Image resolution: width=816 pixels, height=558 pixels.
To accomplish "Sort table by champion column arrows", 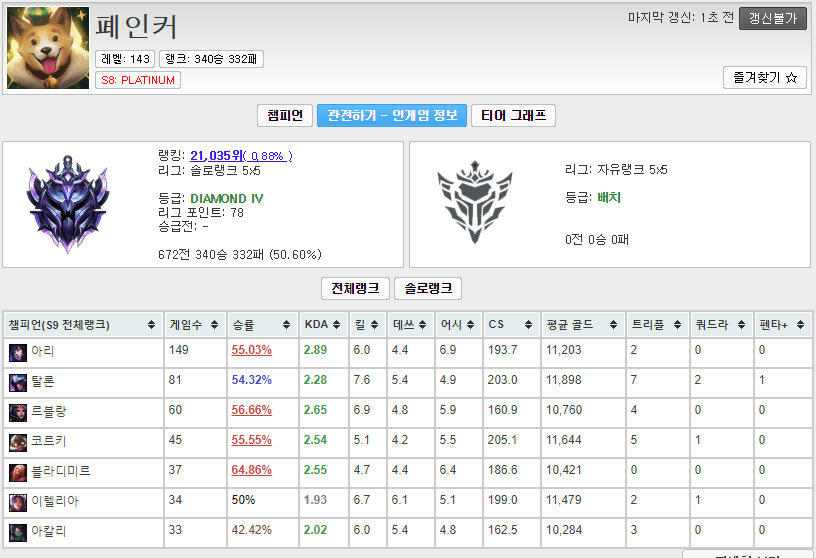I will click(151, 325).
